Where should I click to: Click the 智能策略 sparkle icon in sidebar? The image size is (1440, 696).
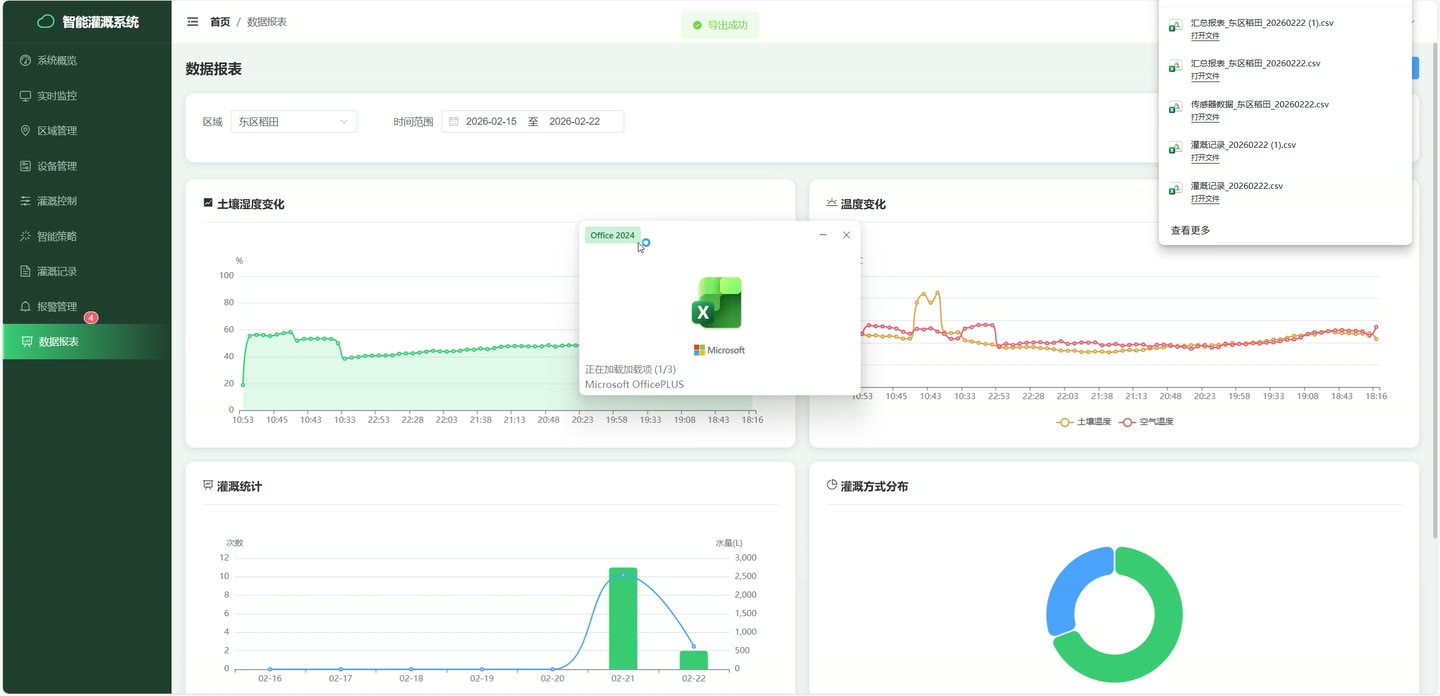(26, 236)
